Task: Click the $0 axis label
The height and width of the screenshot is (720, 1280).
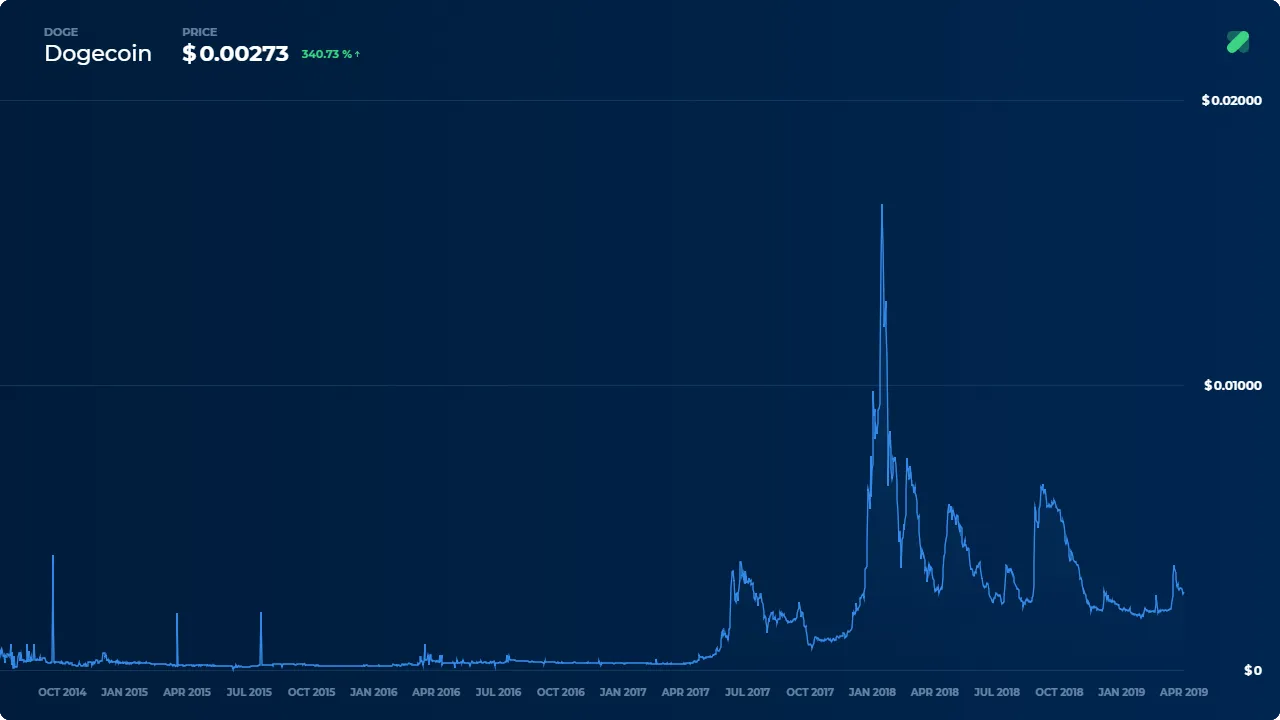Action: tap(1253, 670)
